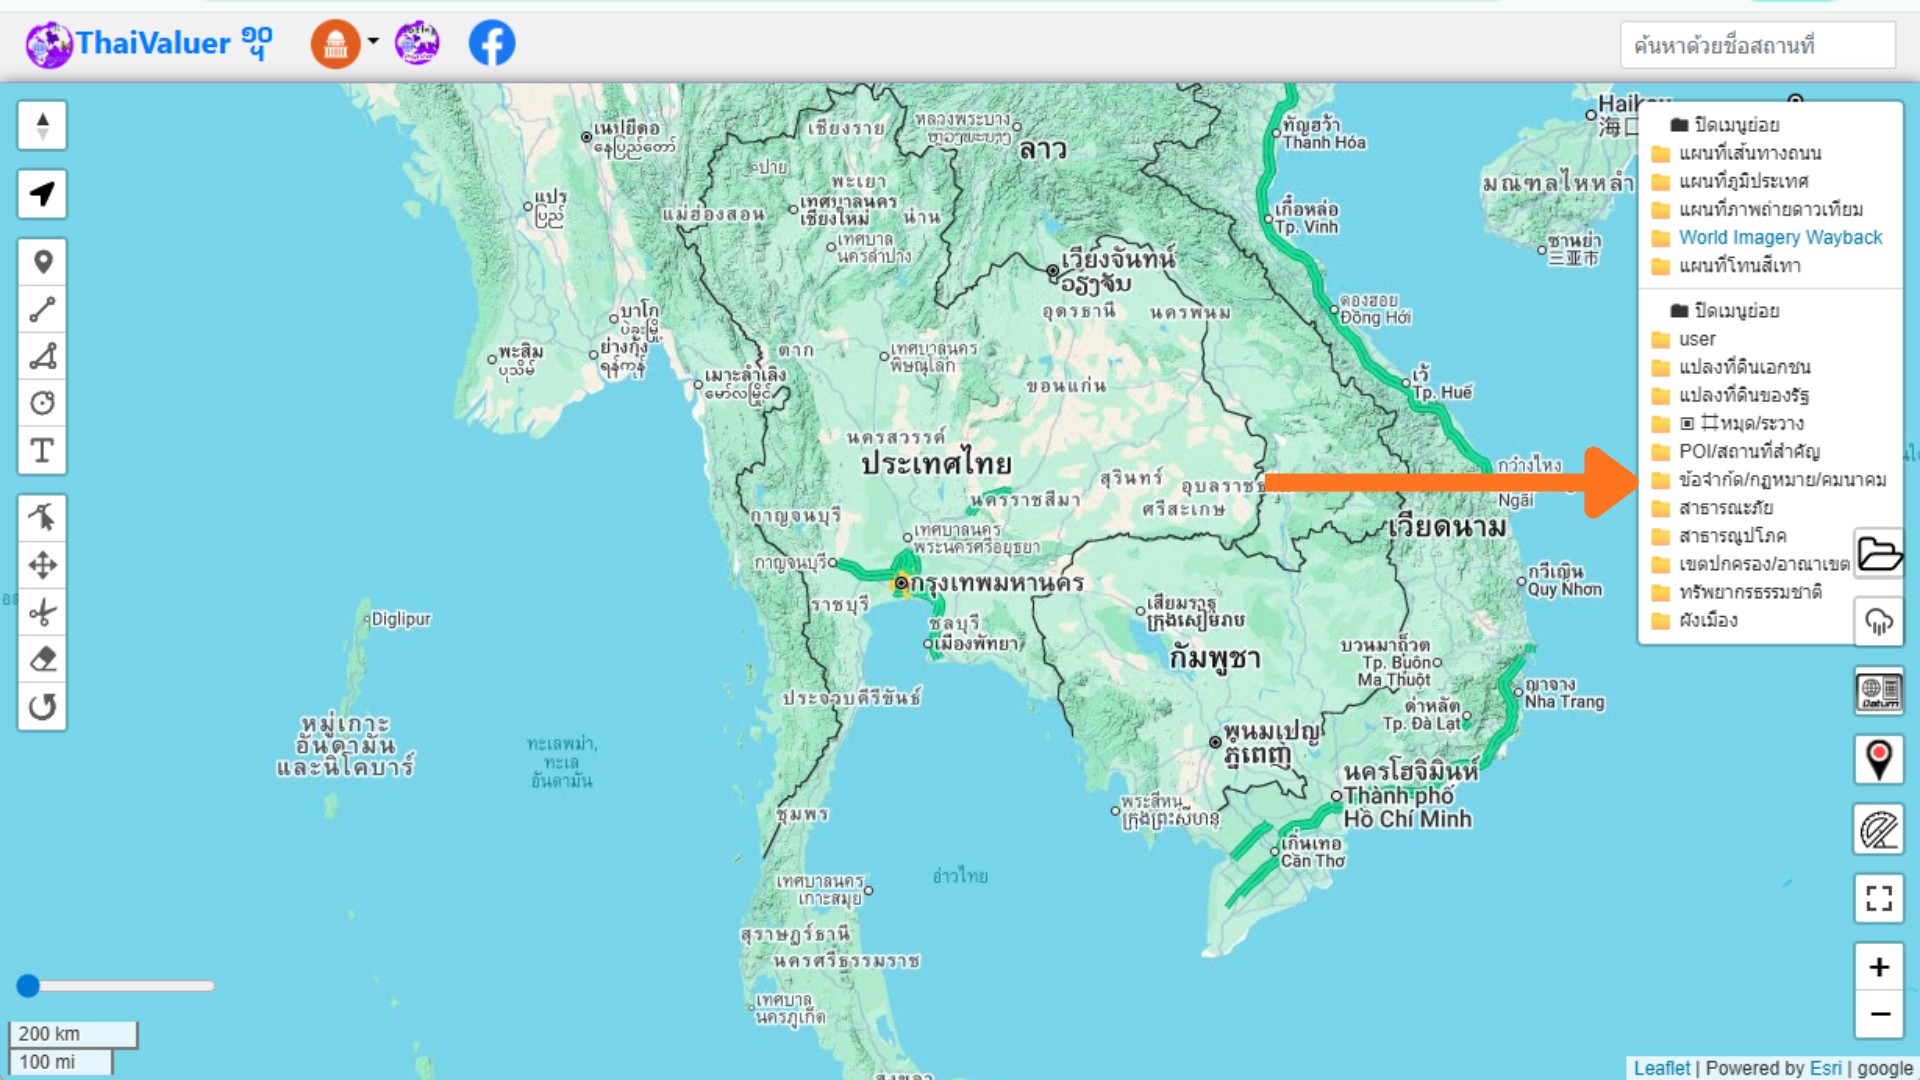The width and height of the screenshot is (1920, 1080).
Task: Select แผนที่ภาพถ่ายดาวเทียม basemap
Action: pos(1770,209)
